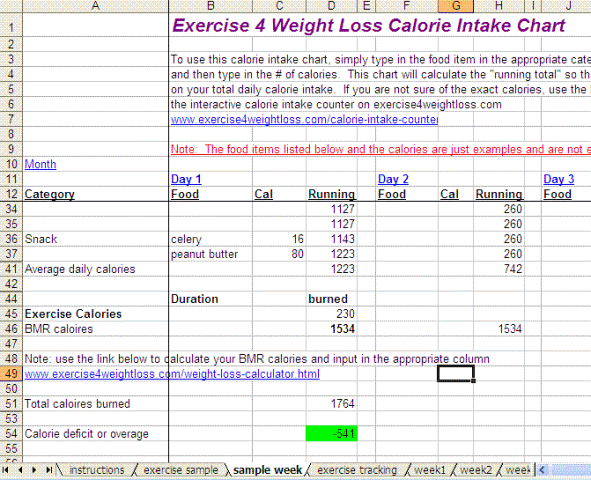The width and height of the screenshot is (591, 480).
Task: Select column G header
Action: (x=456, y=6)
